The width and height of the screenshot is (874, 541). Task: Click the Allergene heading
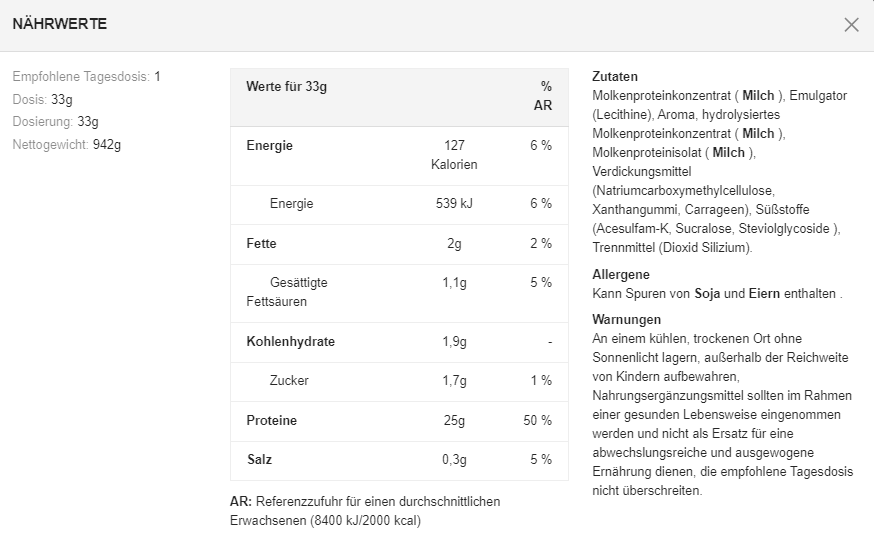click(621, 274)
